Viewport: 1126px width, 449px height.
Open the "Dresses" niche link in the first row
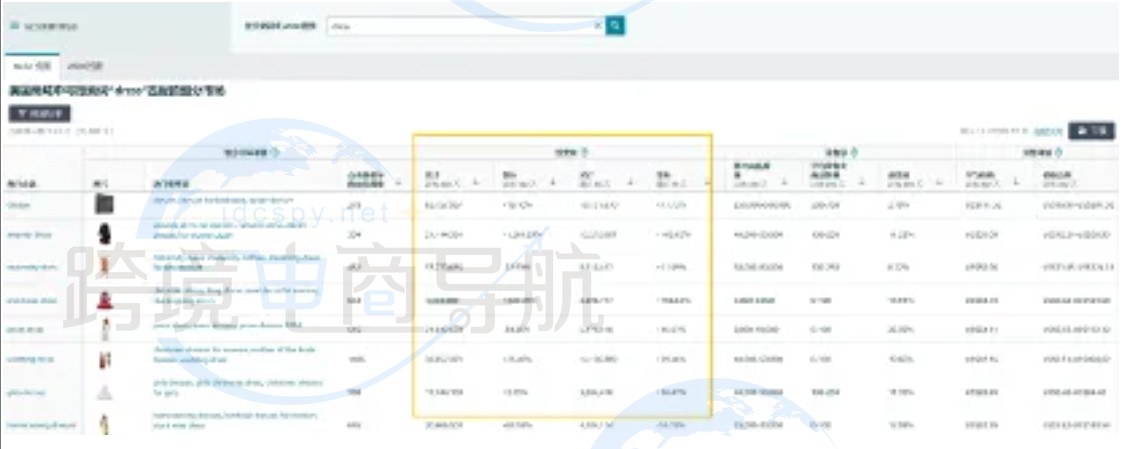17,205
